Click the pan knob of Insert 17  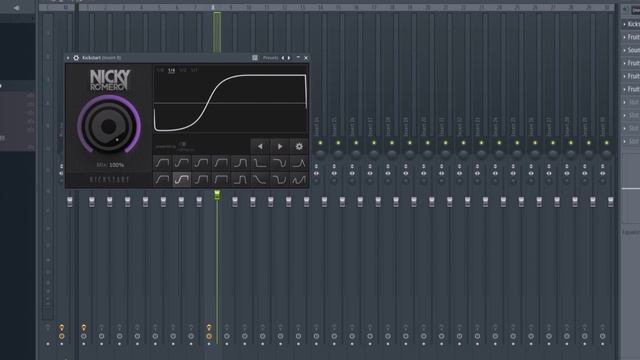[x=374, y=154]
